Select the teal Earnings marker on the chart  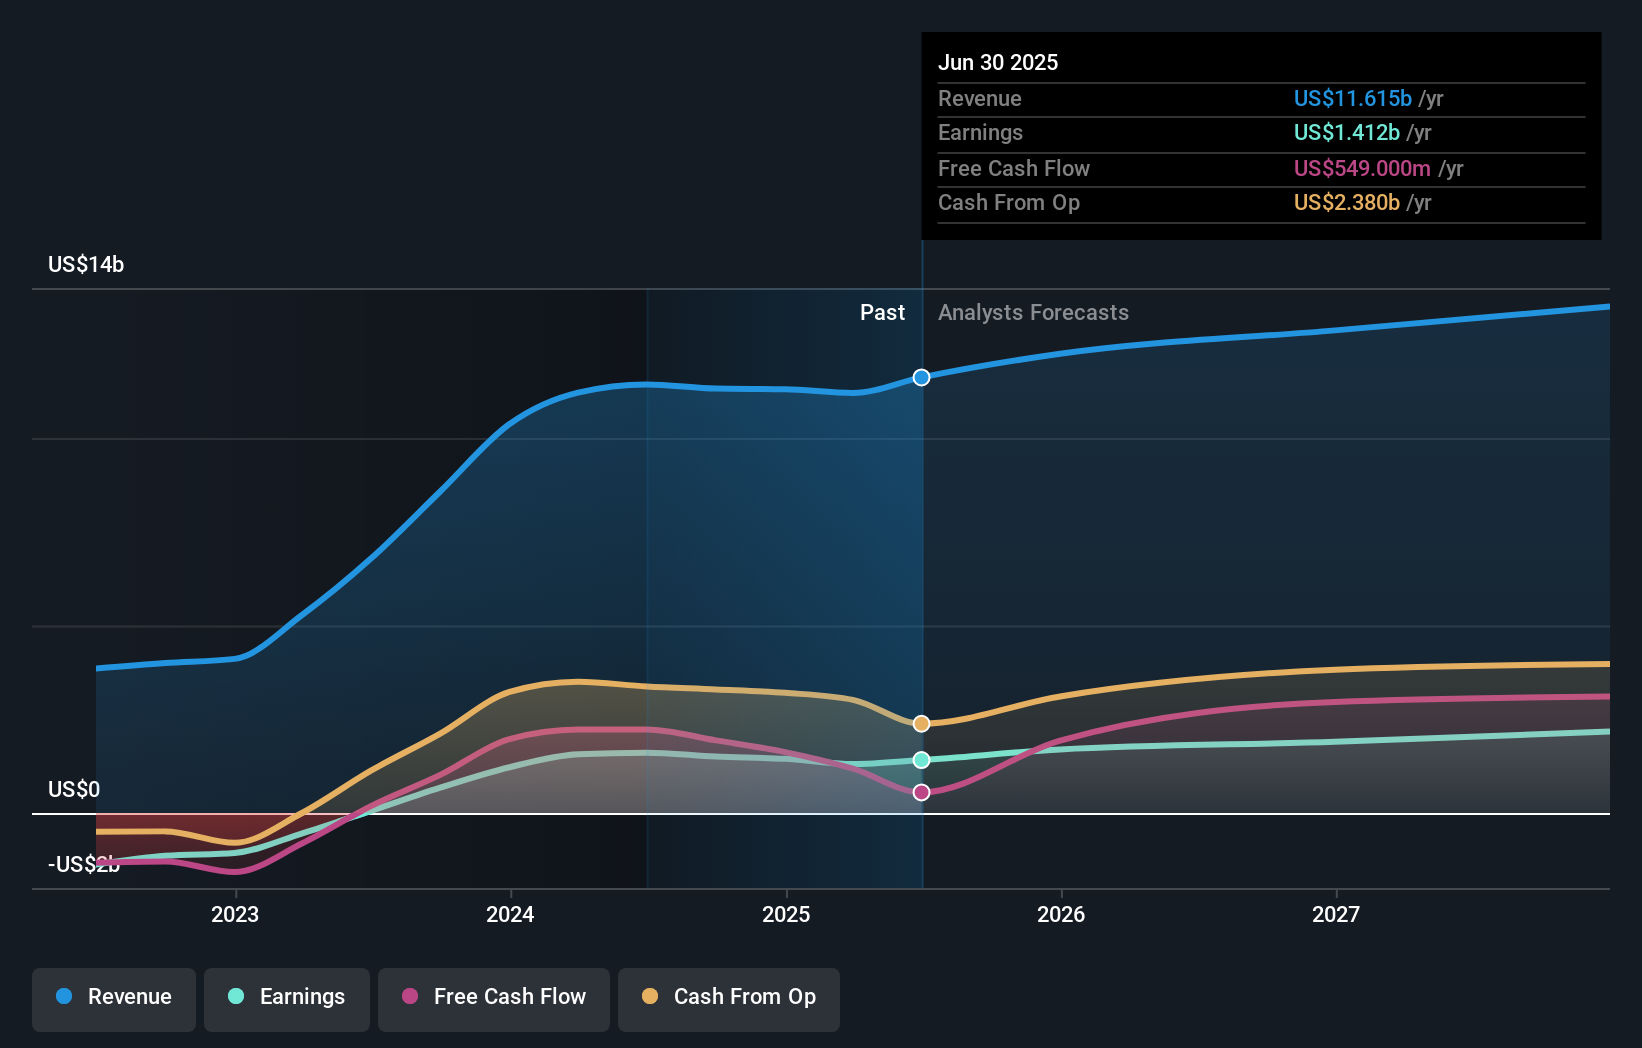point(921,760)
